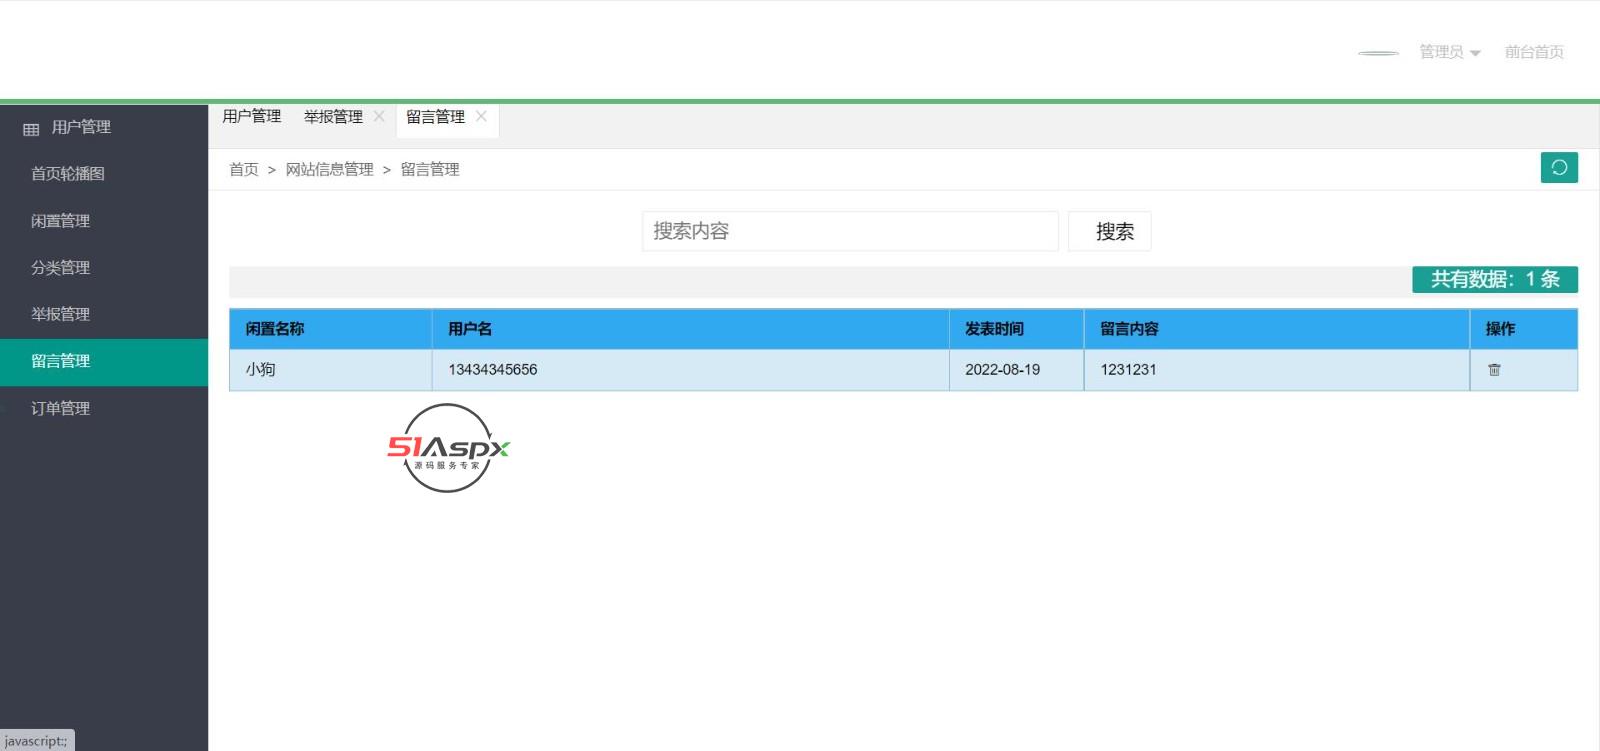Click the 闲置名称 column header
Viewport: 1600px width, 751px height.
tap(331, 329)
